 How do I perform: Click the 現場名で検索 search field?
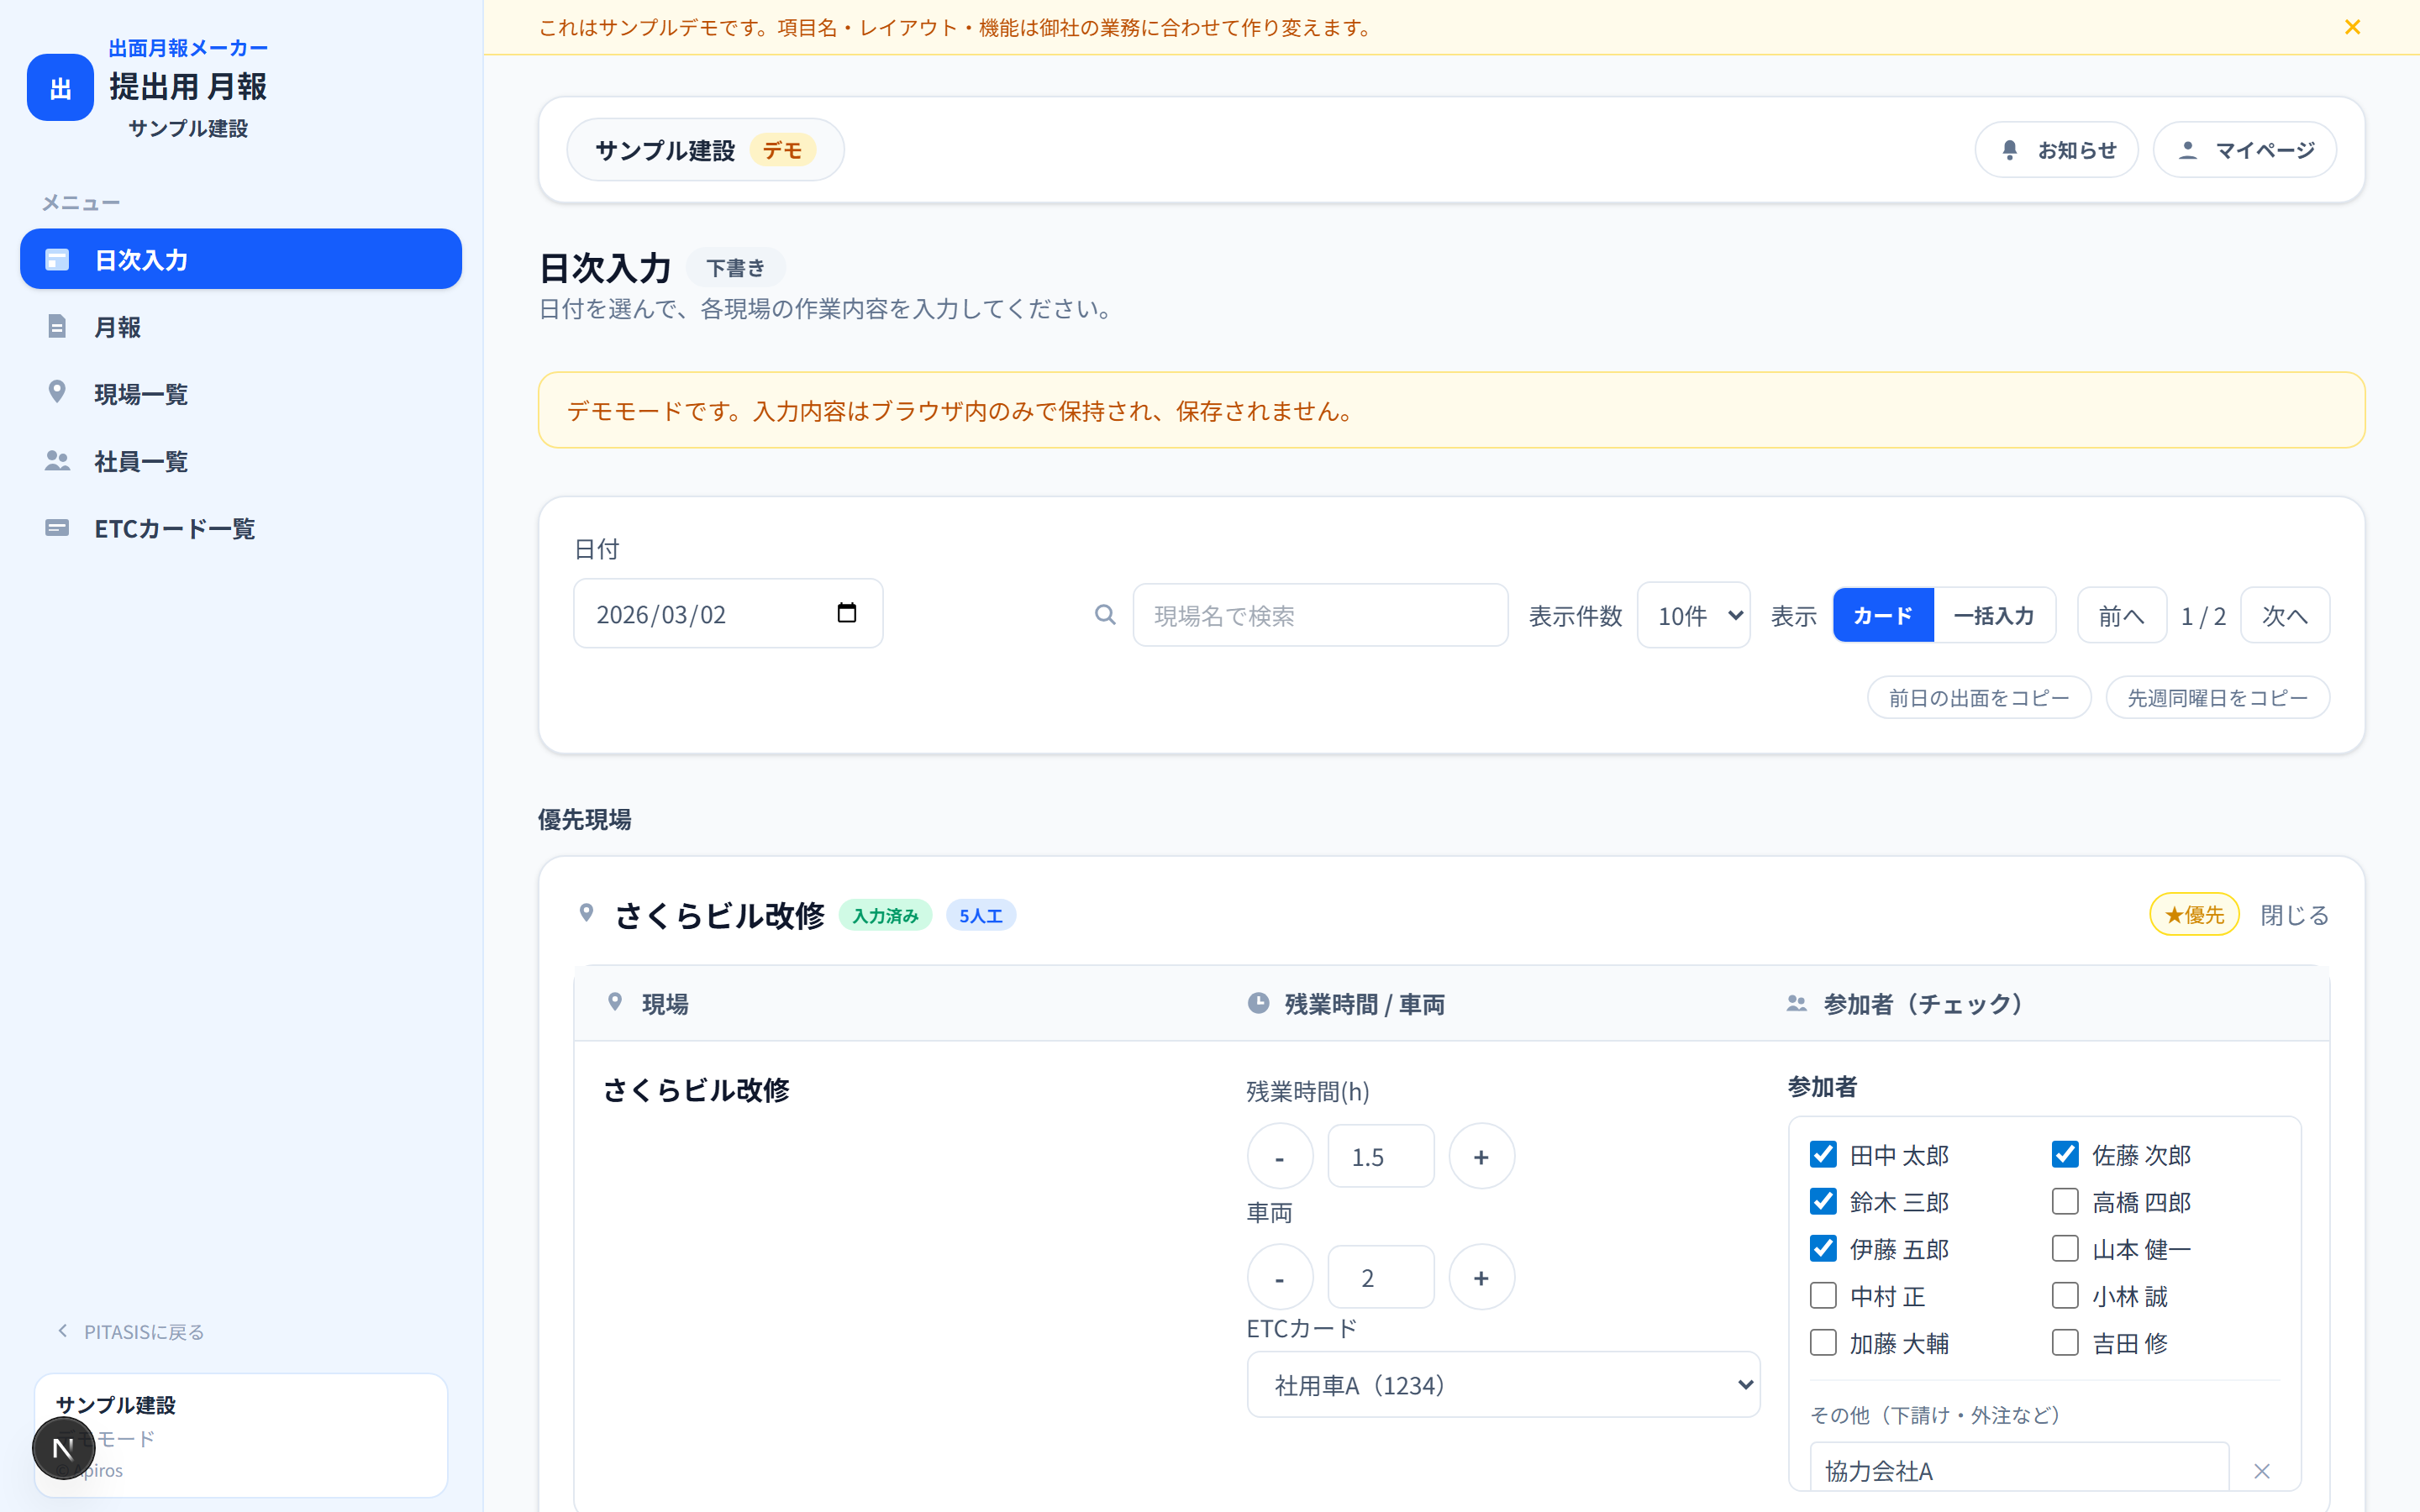click(1320, 615)
